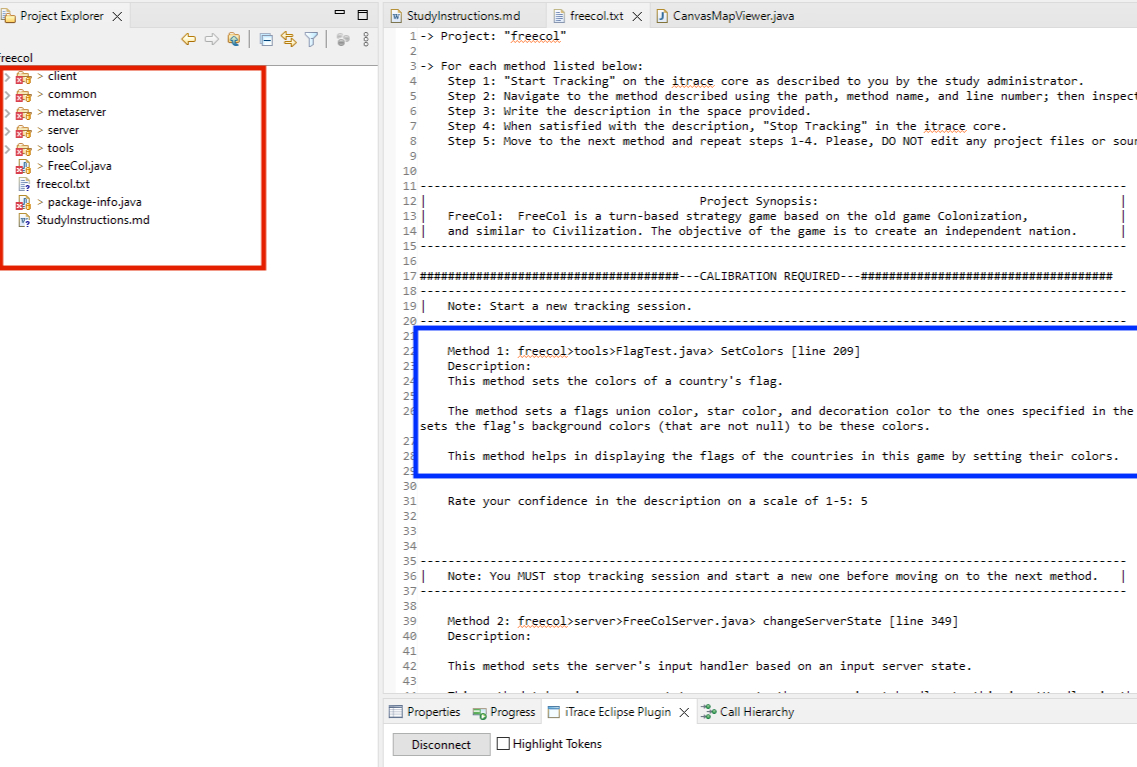The width and height of the screenshot is (1137, 767).
Task: Switch to the StudyInstructions.md editor tab
Action: click(463, 16)
